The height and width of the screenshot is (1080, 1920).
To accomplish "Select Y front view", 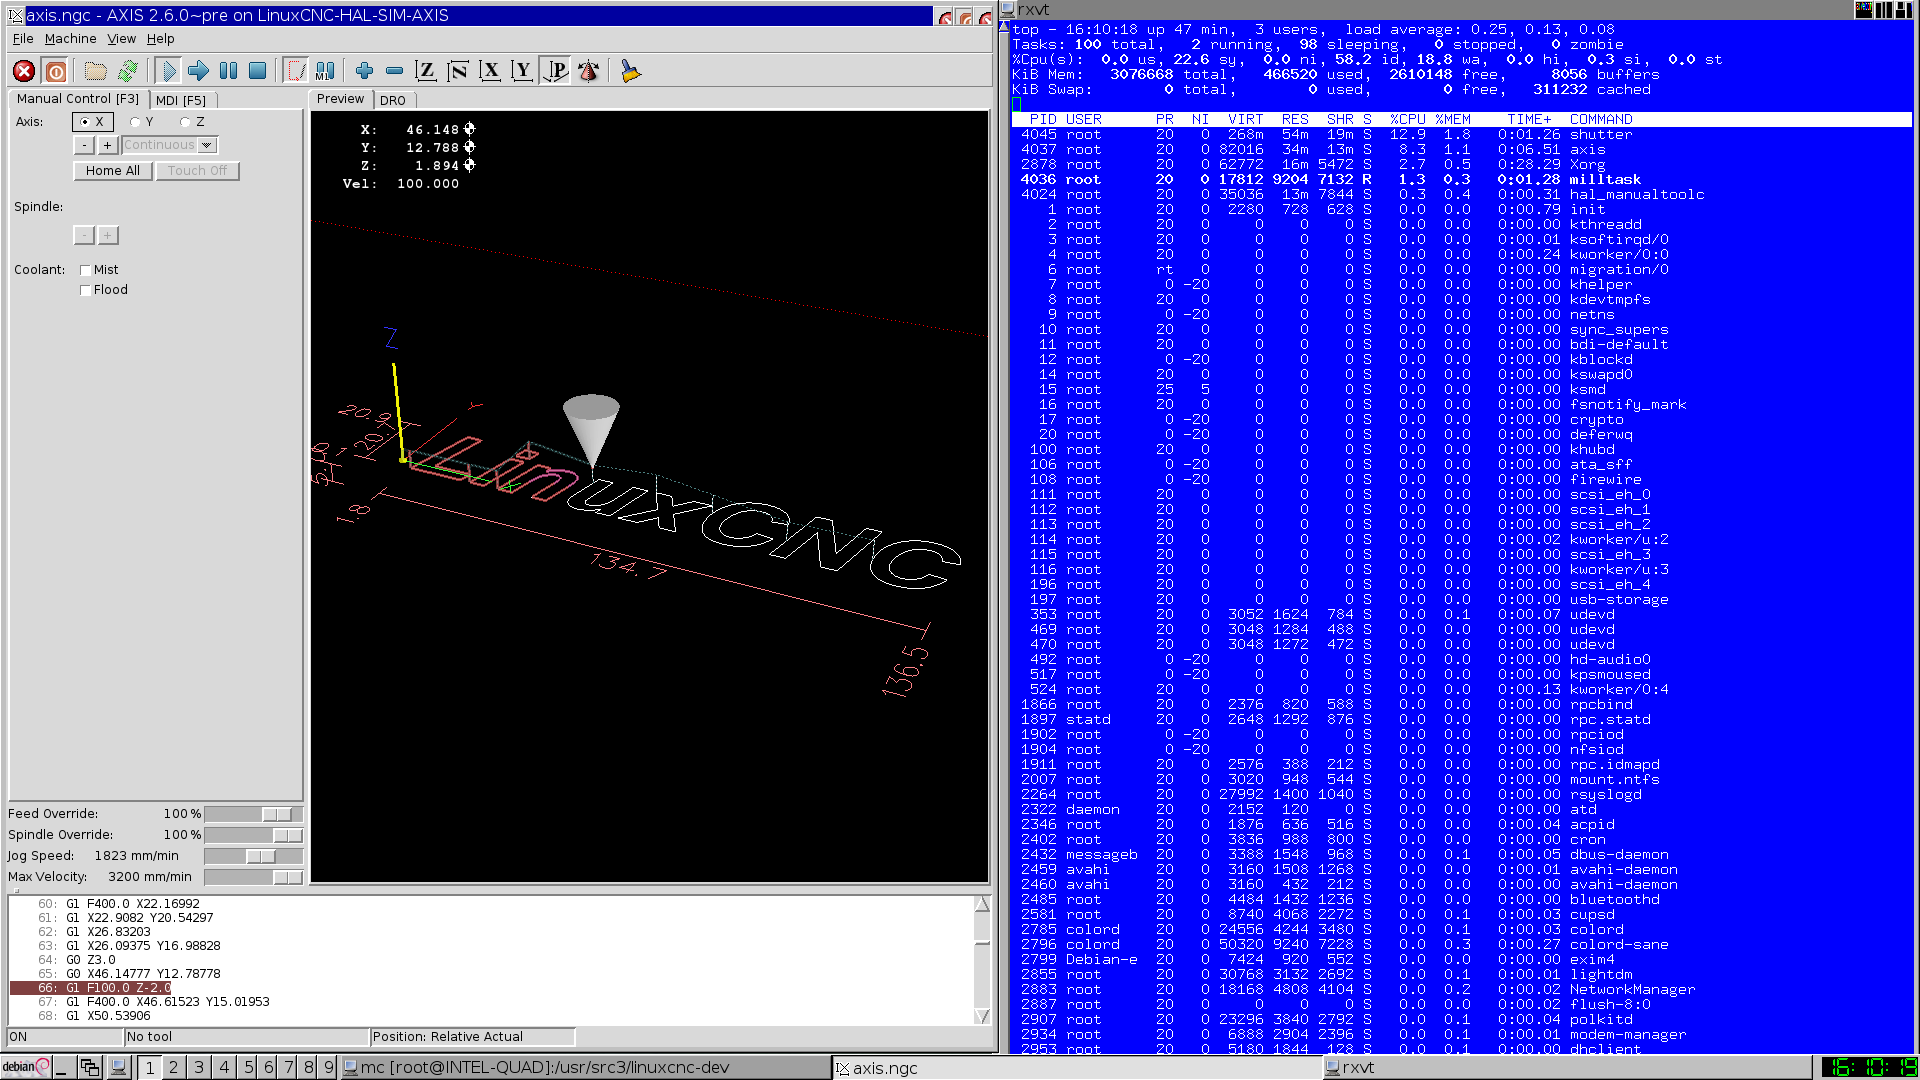I will click(522, 71).
